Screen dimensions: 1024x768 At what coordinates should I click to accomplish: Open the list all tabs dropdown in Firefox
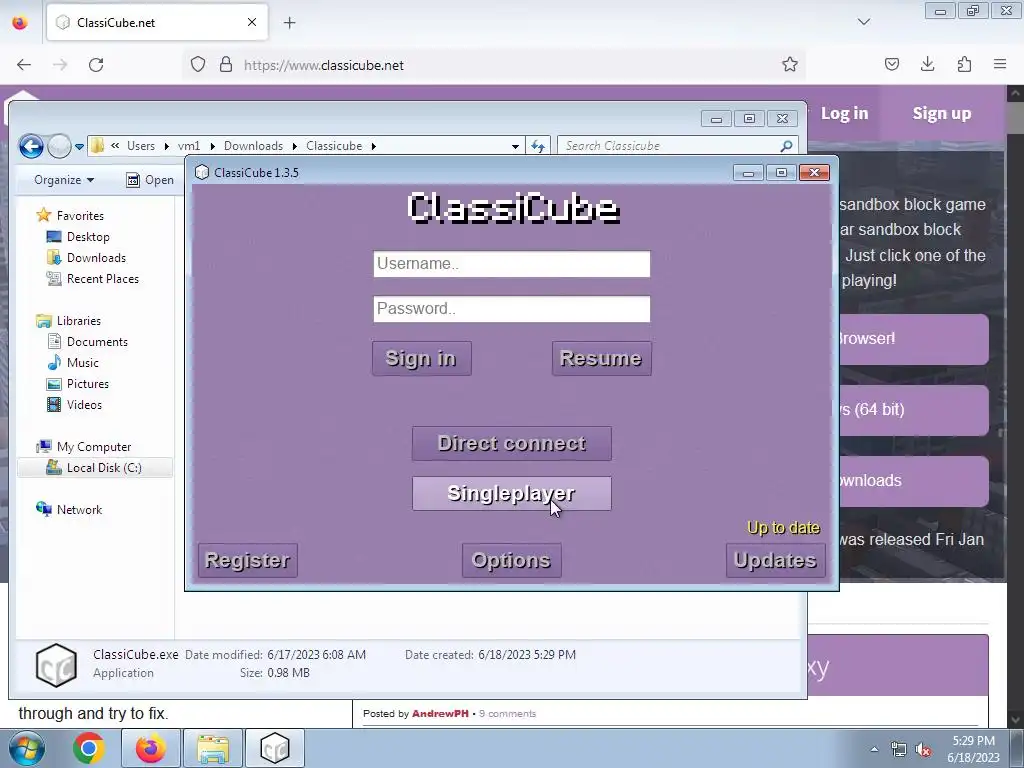point(863,22)
